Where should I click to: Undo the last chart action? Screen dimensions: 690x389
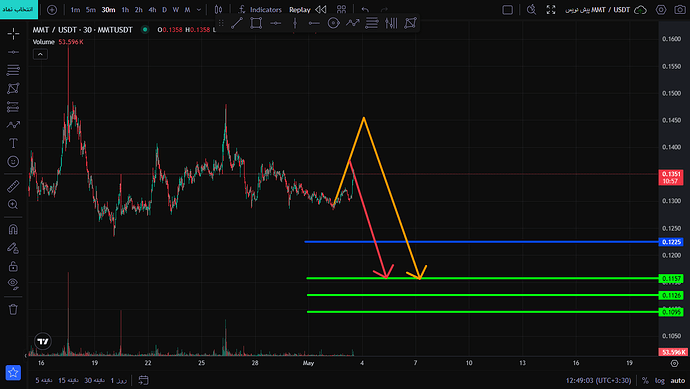click(x=365, y=10)
